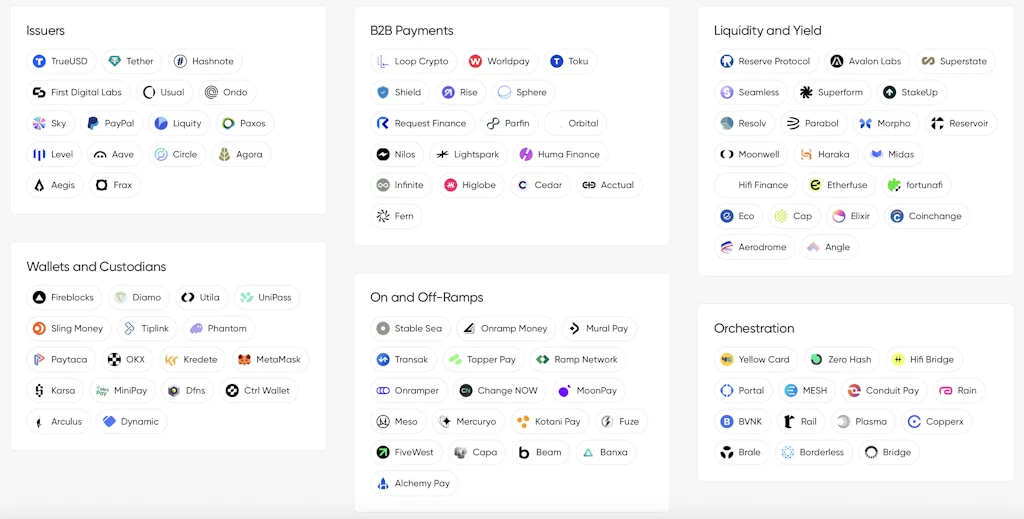The width and height of the screenshot is (1024, 519).
Task: Select the Huma Finance chip
Action: pyautogui.click(x=559, y=154)
